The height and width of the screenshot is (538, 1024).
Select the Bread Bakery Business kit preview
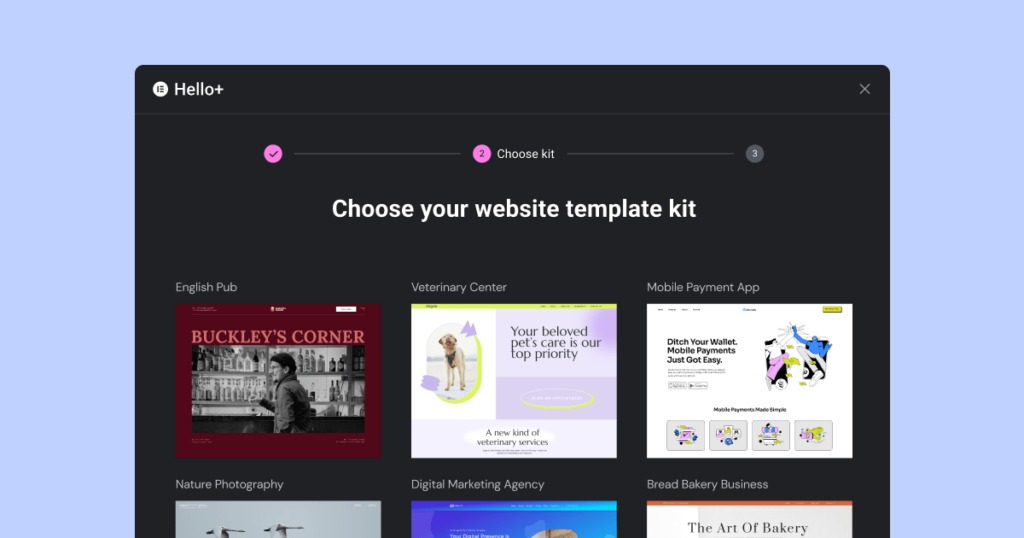click(750, 520)
